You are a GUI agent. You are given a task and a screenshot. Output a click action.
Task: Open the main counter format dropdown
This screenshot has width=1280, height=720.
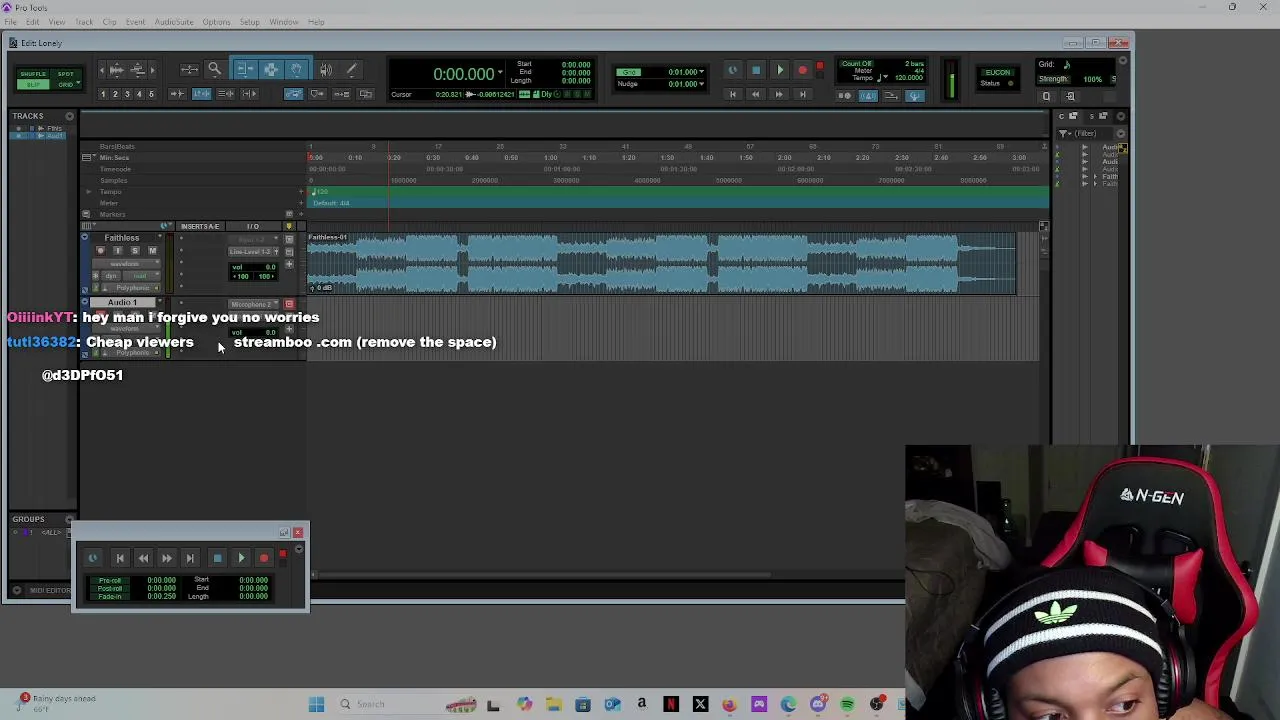[x=500, y=73]
